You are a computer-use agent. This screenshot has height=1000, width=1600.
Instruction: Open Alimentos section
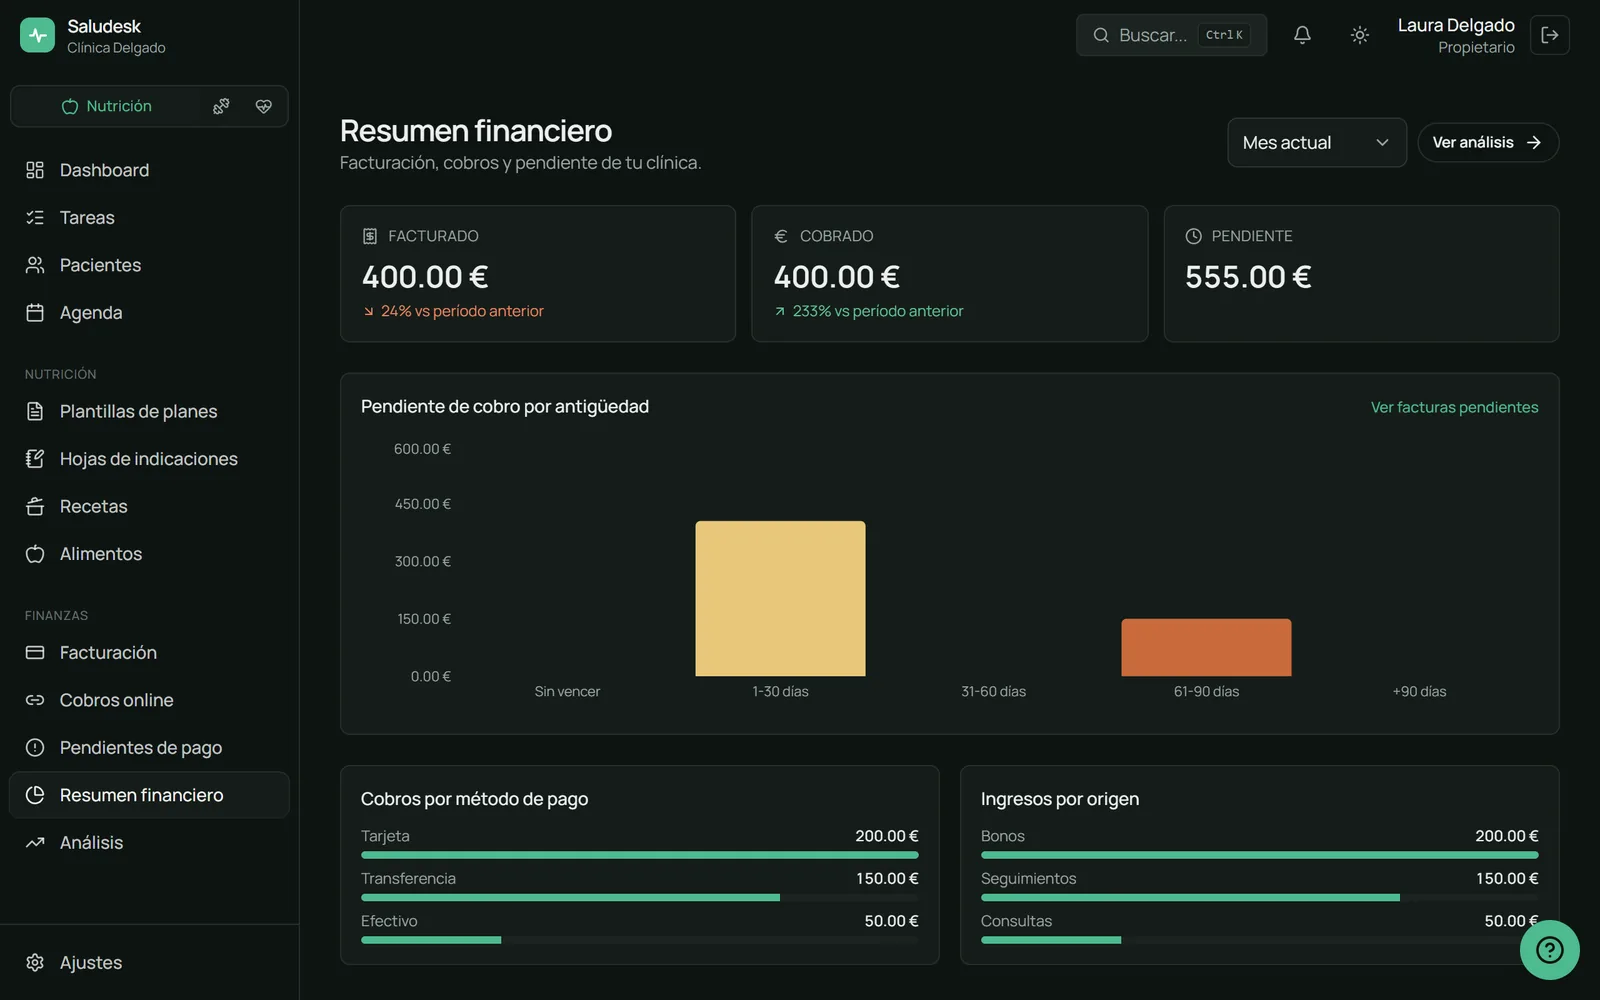pyautogui.click(x=149, y=554)
